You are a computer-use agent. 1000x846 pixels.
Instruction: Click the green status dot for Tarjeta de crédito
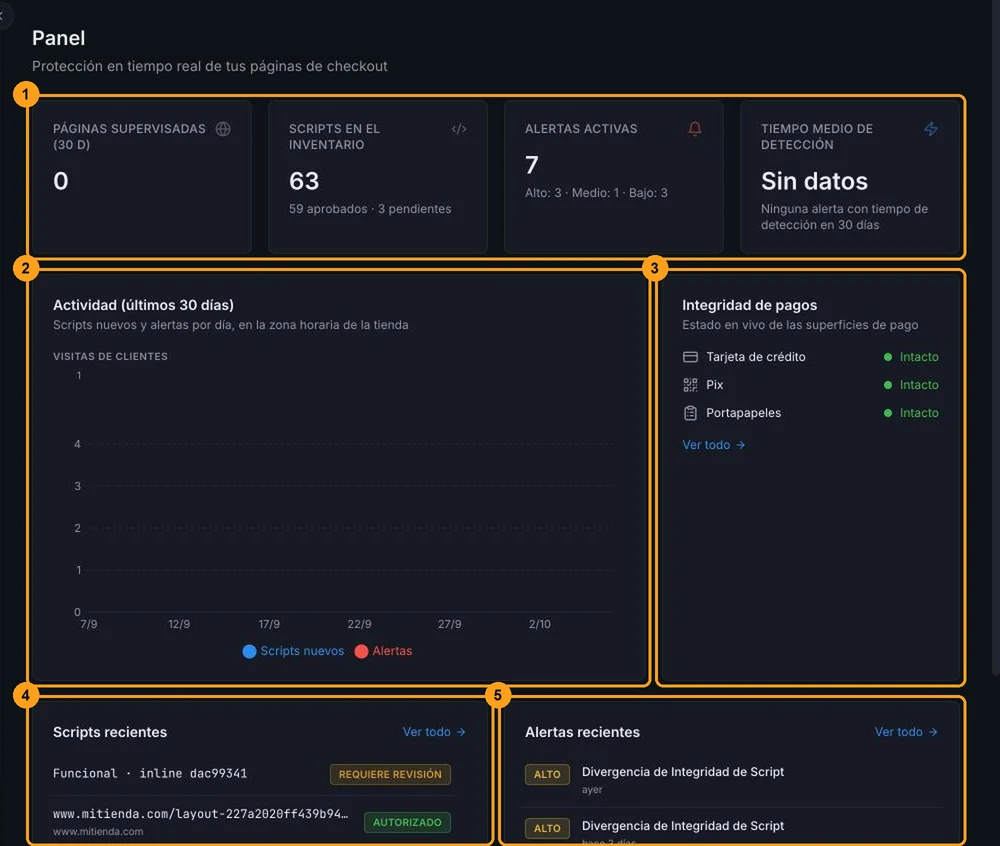pos(887,357)
